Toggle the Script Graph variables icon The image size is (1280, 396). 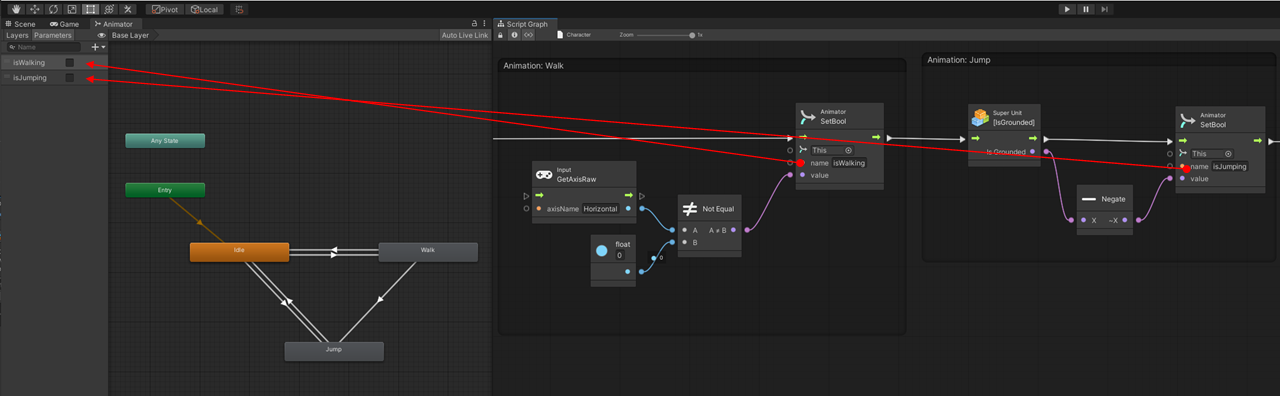529,35
